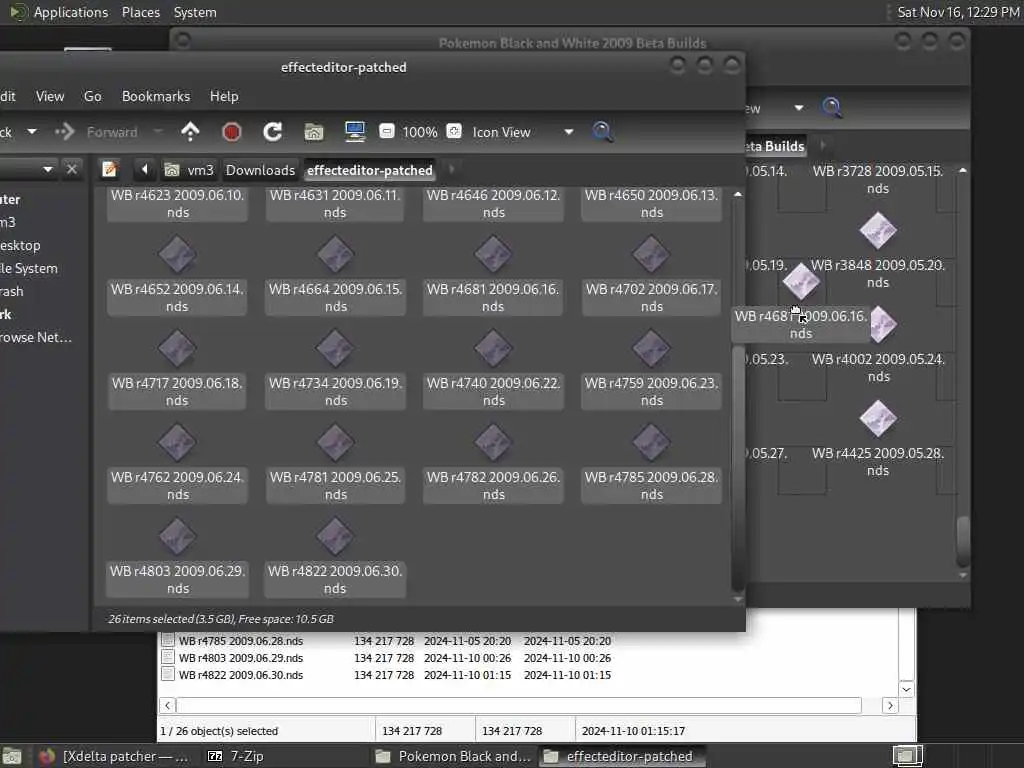Screen dimensions: 1024x768
Task: Click the 7-Zip horizontal scrollbar right arrow
Action: point(889,705)
